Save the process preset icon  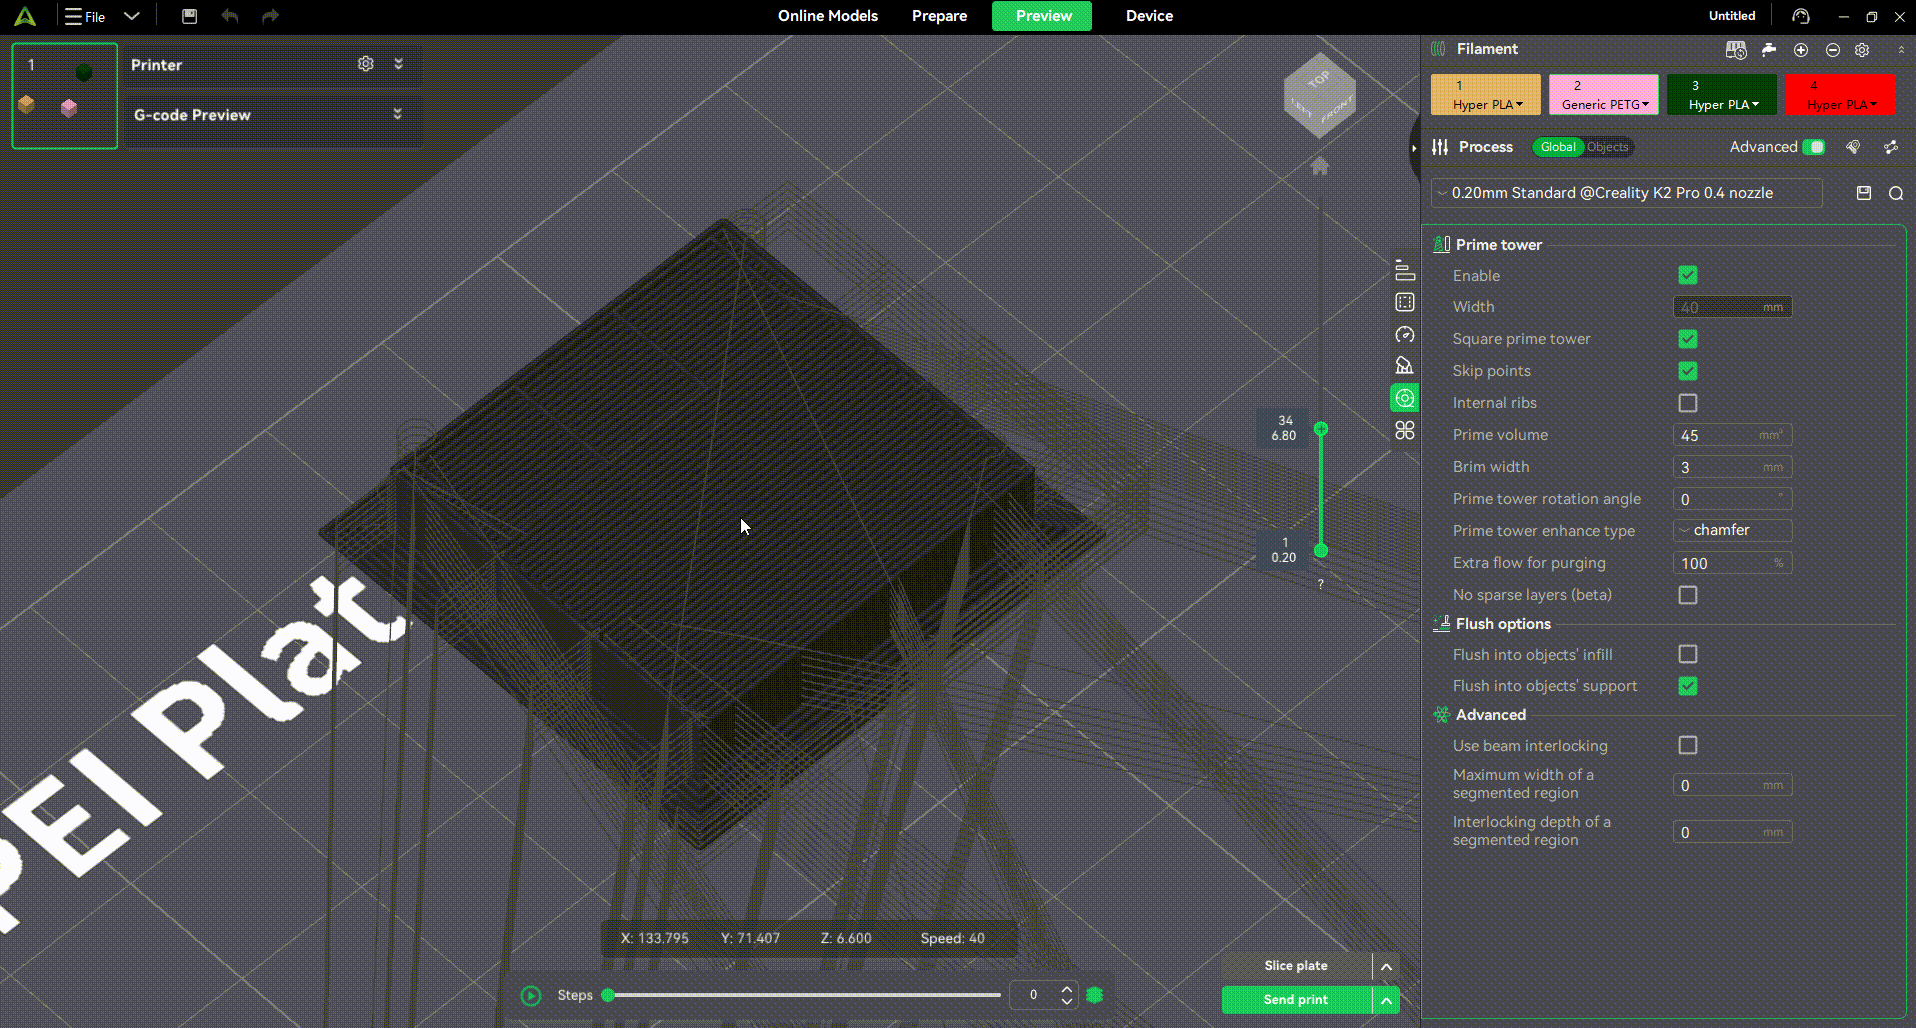coord(1864,193)
